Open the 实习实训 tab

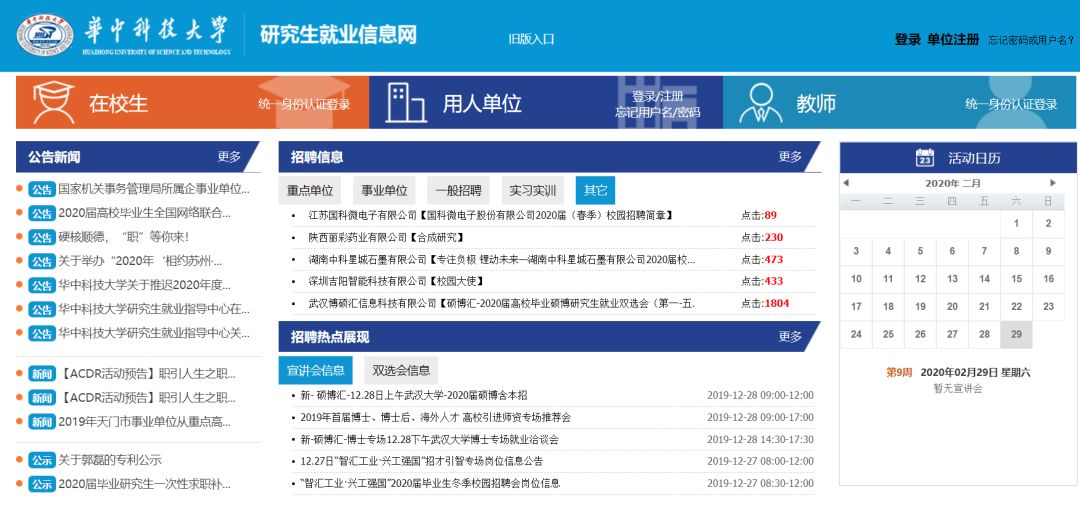click(x=532, y=190)
